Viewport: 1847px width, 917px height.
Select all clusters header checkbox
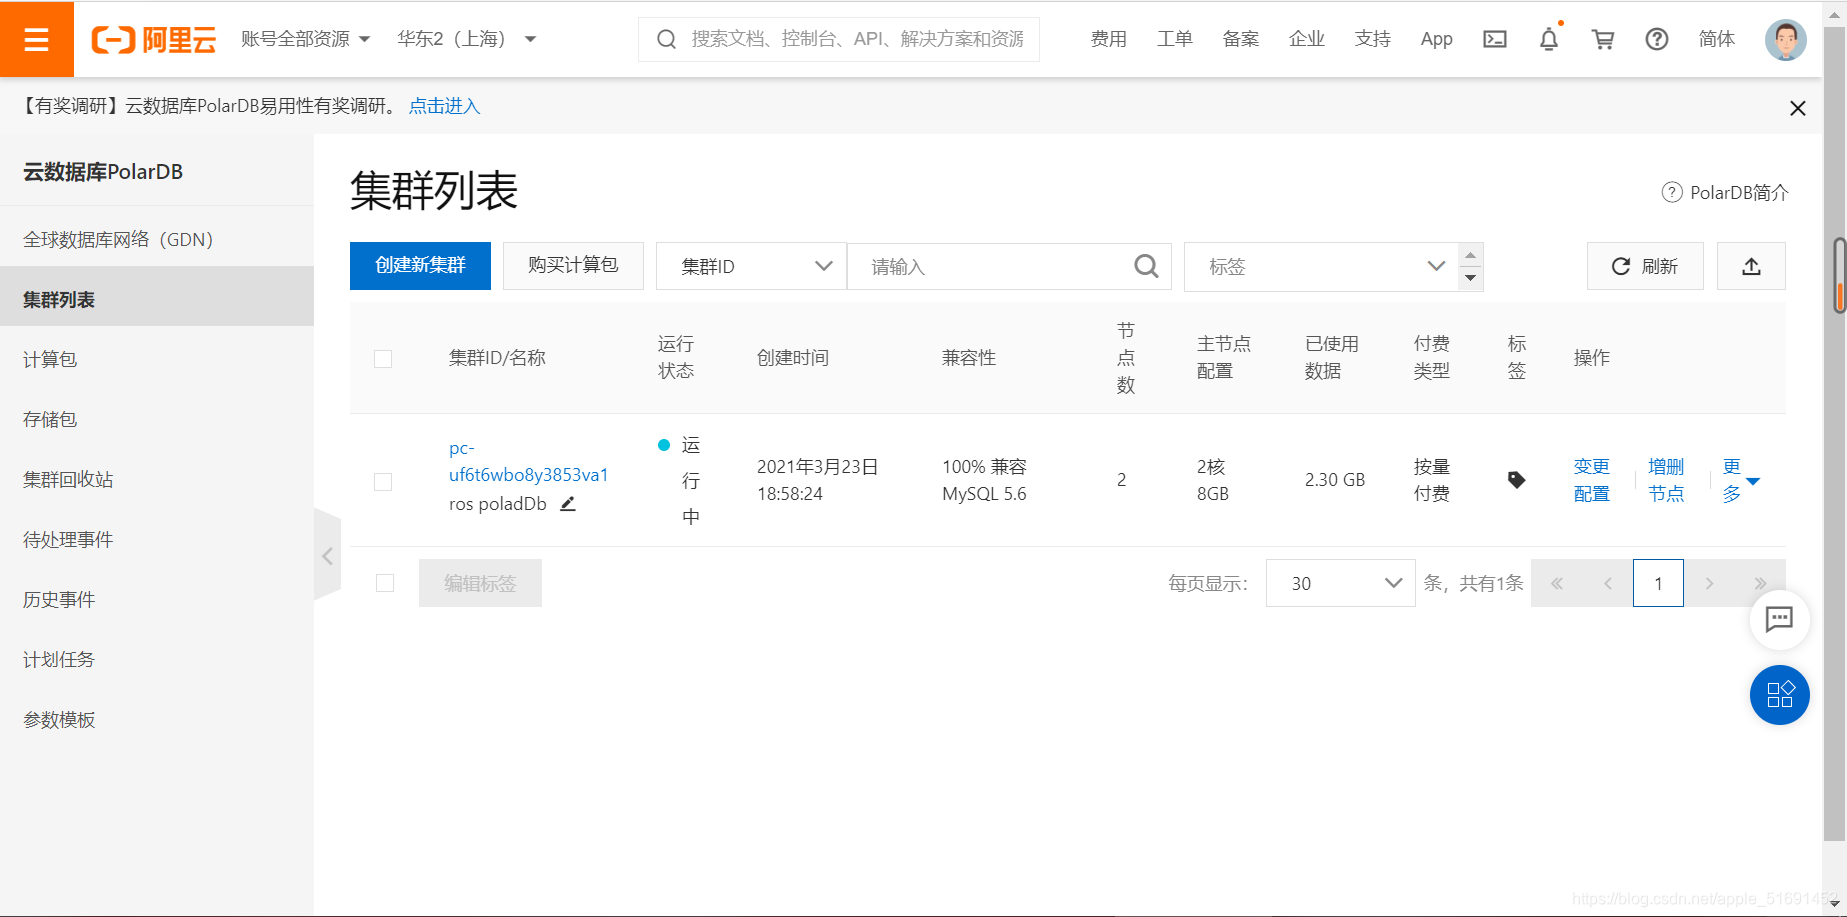pos(383,359)
